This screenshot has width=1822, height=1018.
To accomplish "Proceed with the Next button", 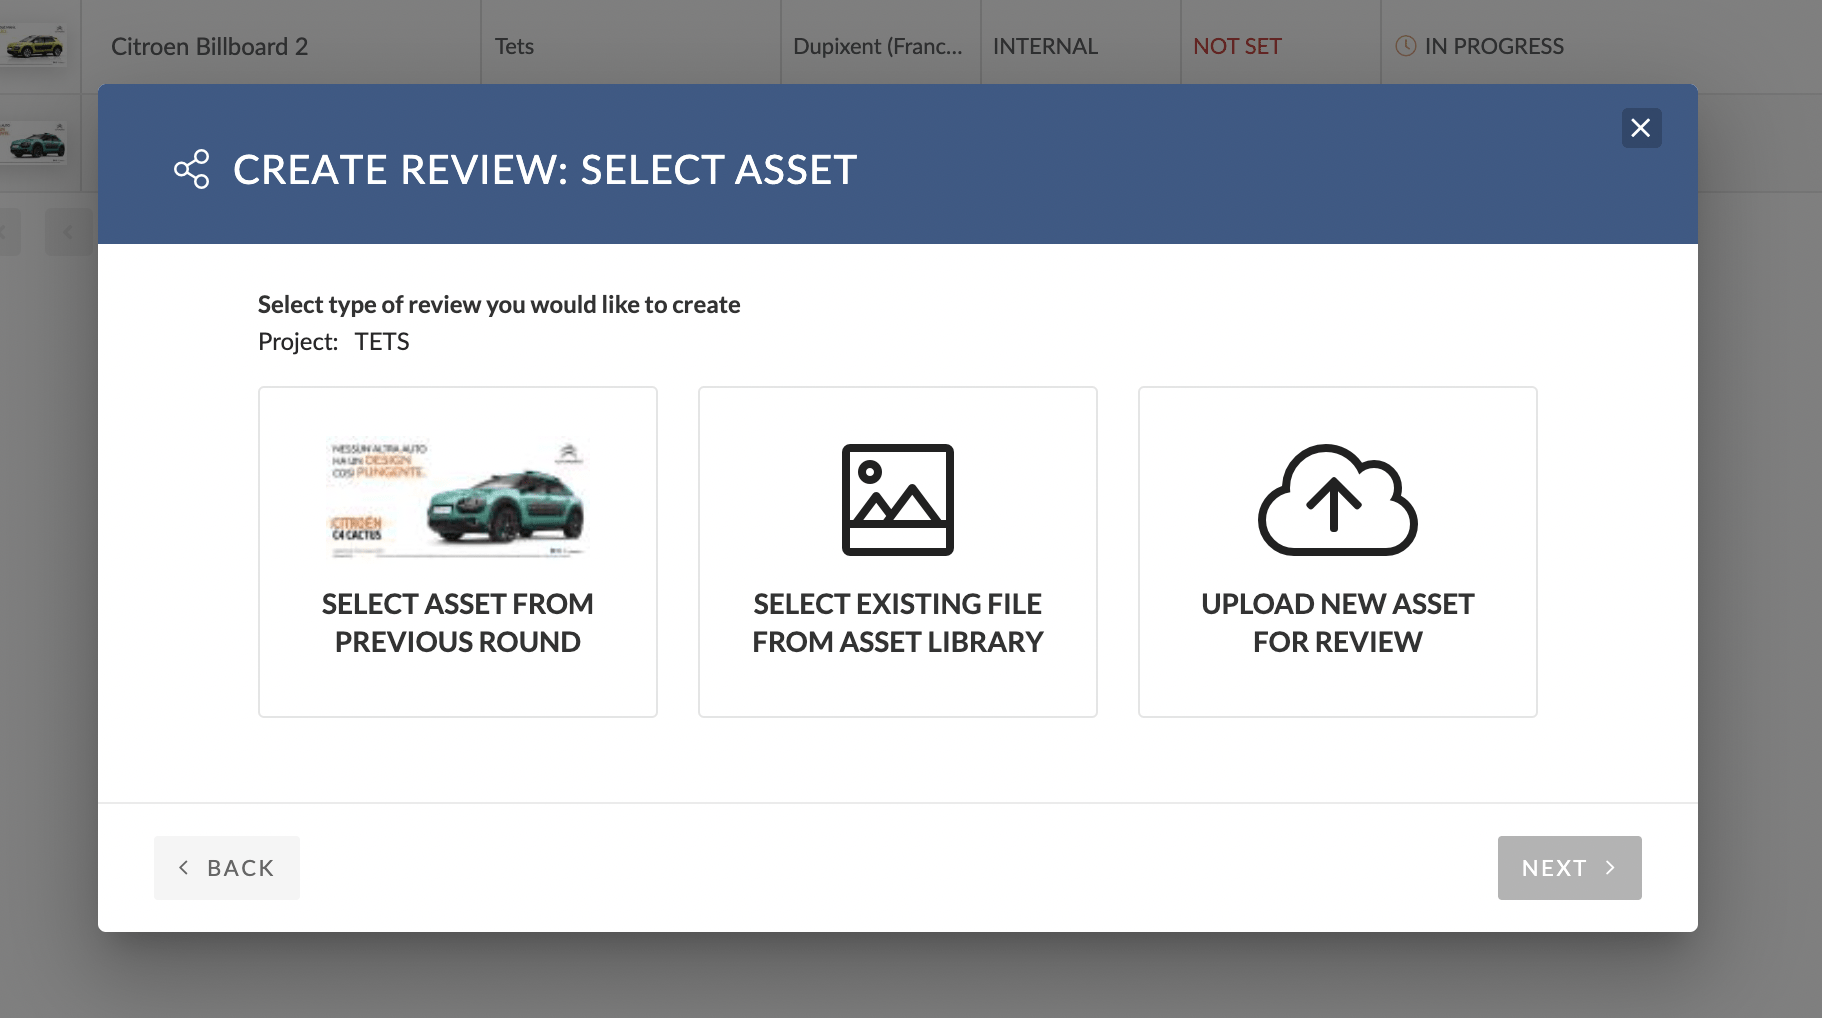I will tap(1570, 868).
